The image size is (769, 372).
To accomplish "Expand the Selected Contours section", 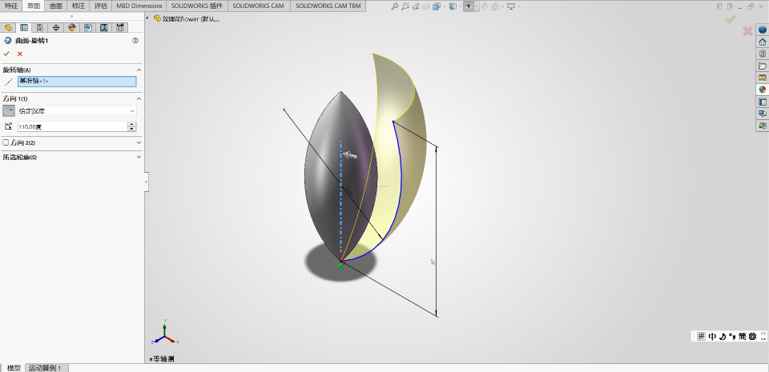I will pos(139,157).
